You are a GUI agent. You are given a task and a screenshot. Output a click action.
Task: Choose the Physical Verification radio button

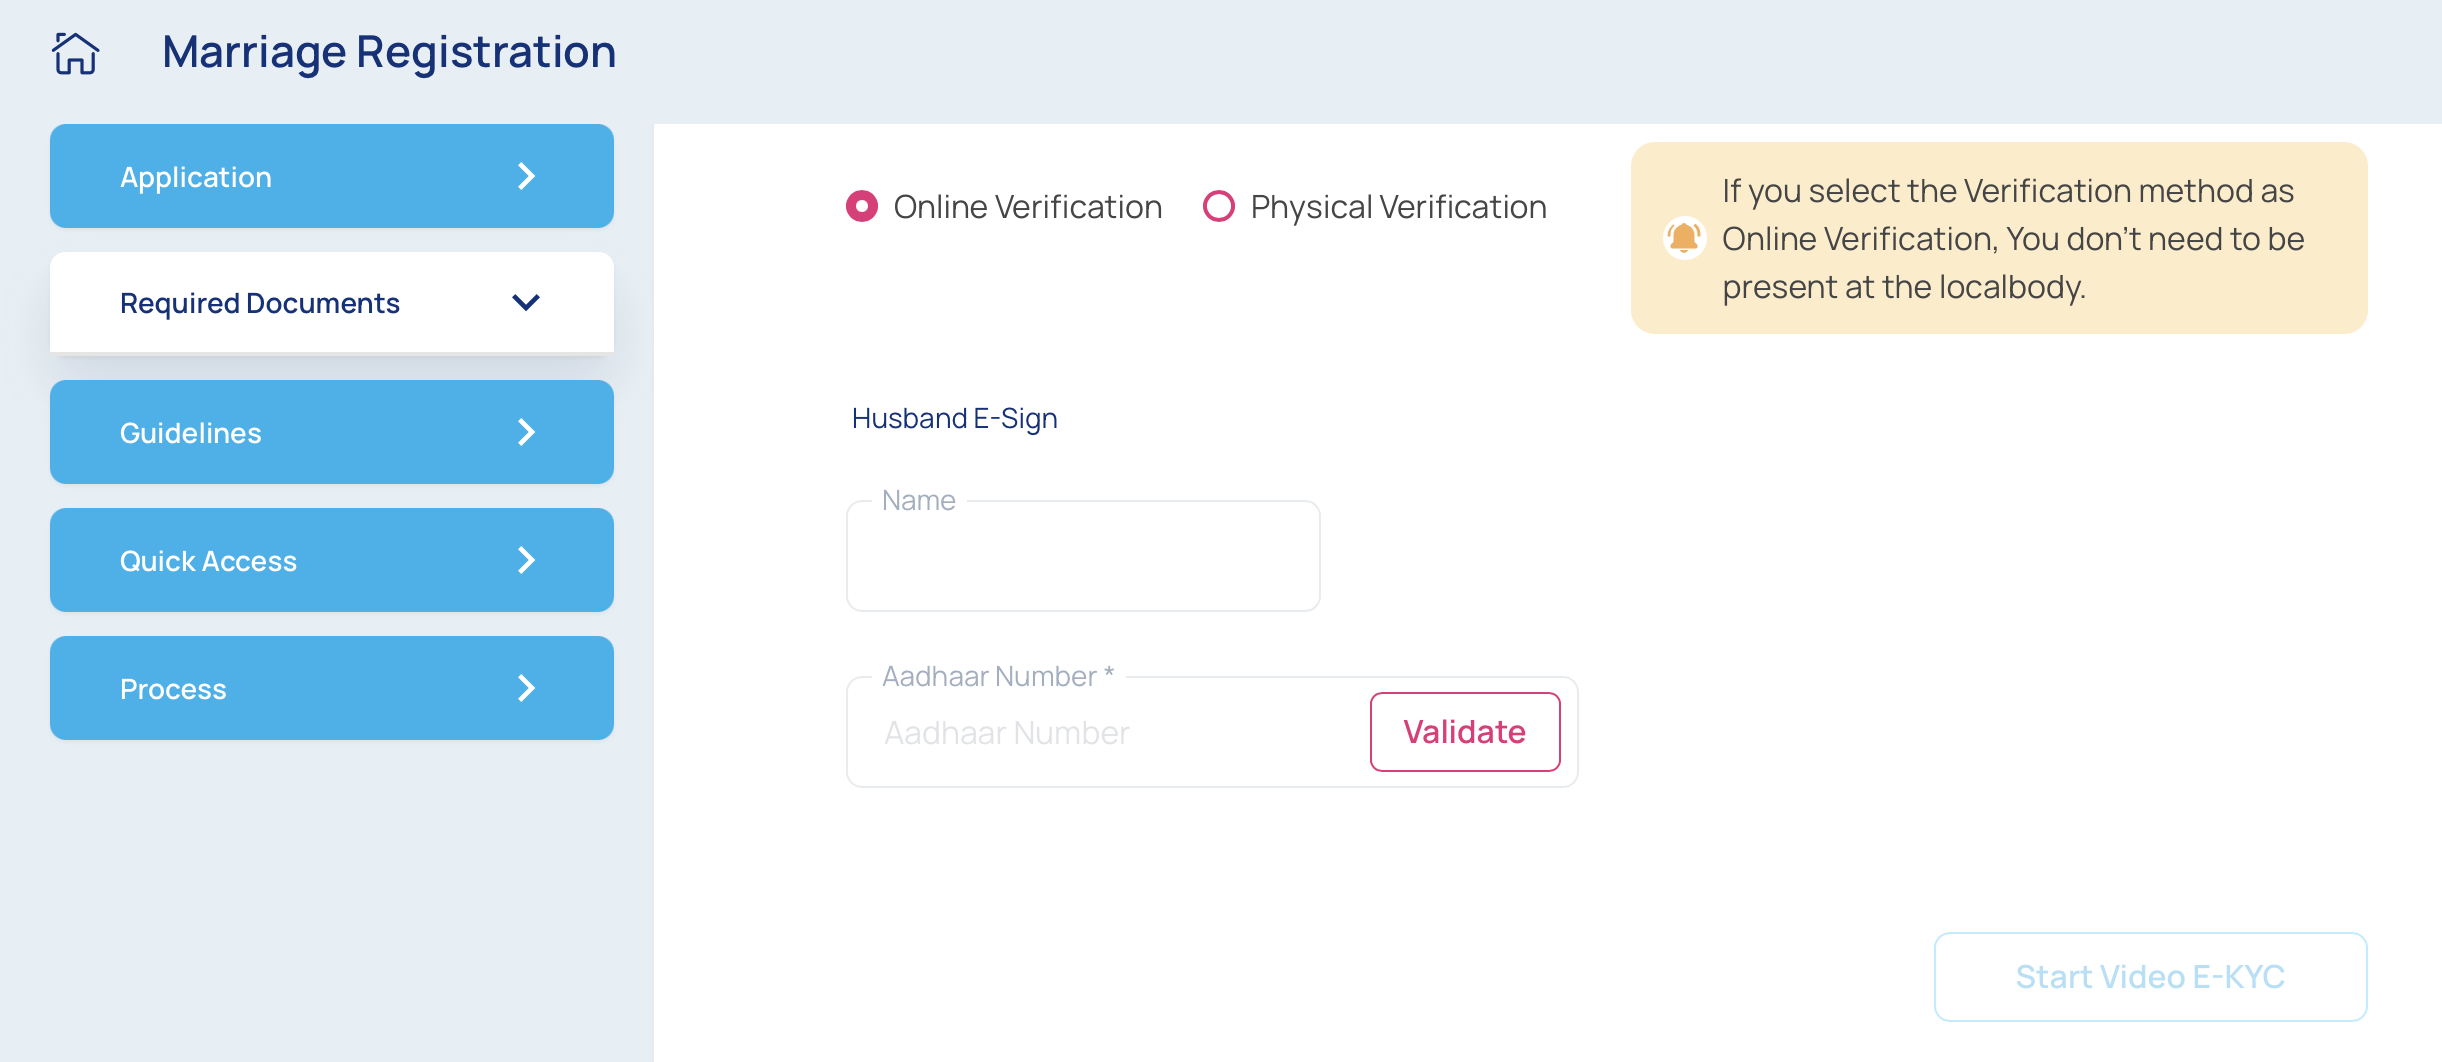[1219, 207]
